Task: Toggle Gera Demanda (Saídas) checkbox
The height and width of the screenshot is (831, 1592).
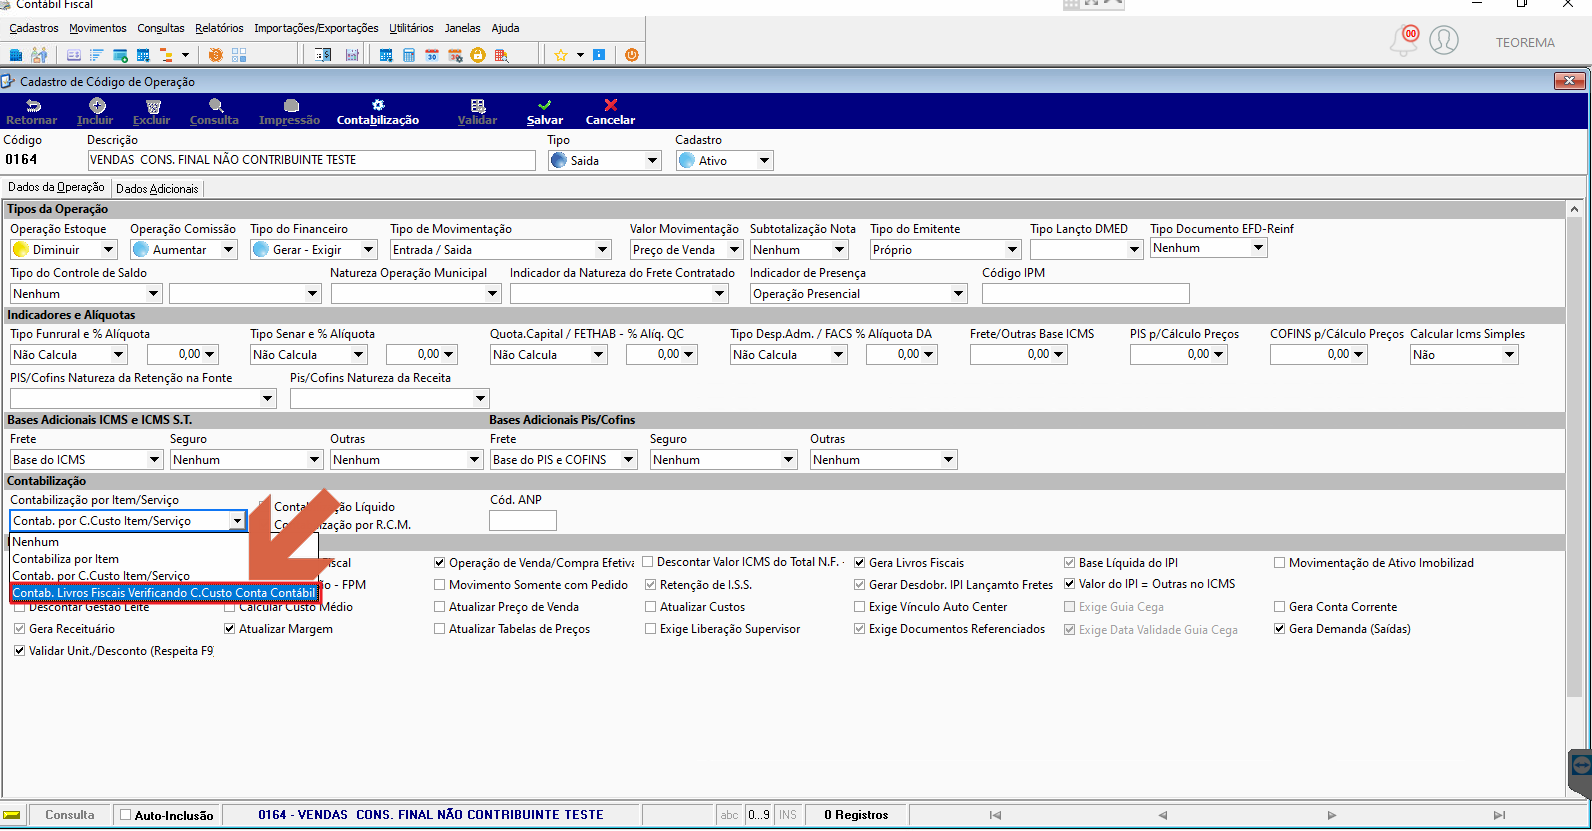Action: click(1280, 629)
